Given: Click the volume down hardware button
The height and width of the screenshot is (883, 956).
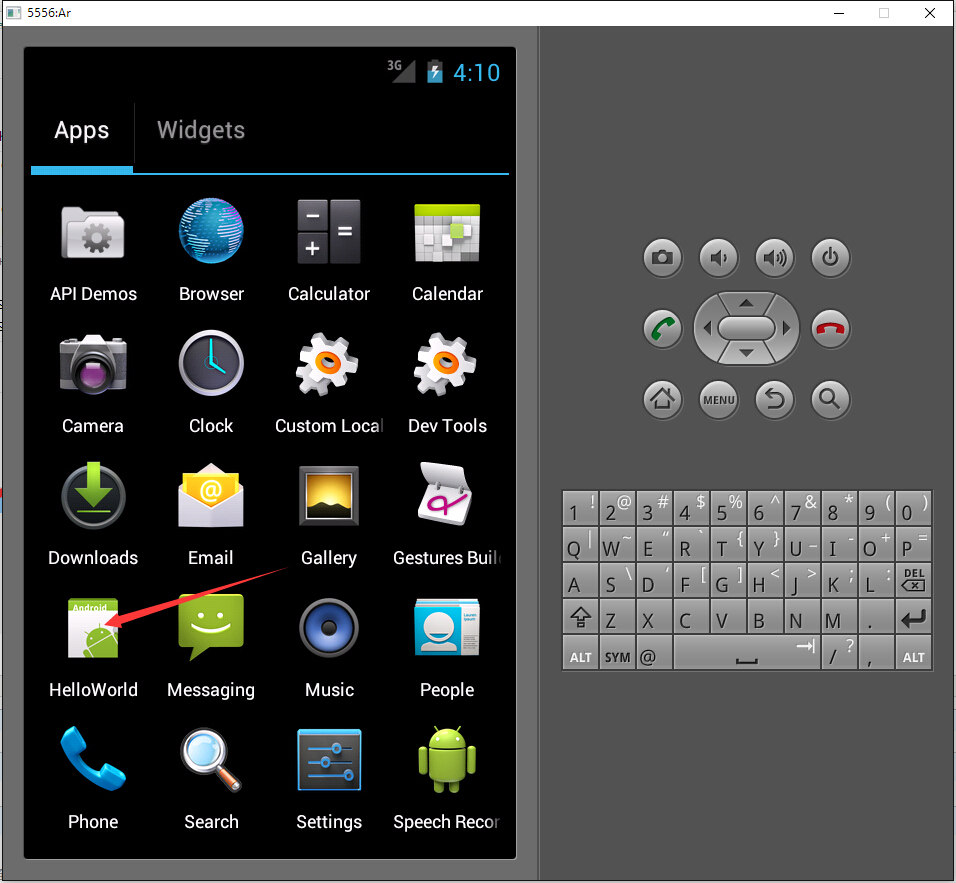Looking at the screenshot, I should point(718,257).
